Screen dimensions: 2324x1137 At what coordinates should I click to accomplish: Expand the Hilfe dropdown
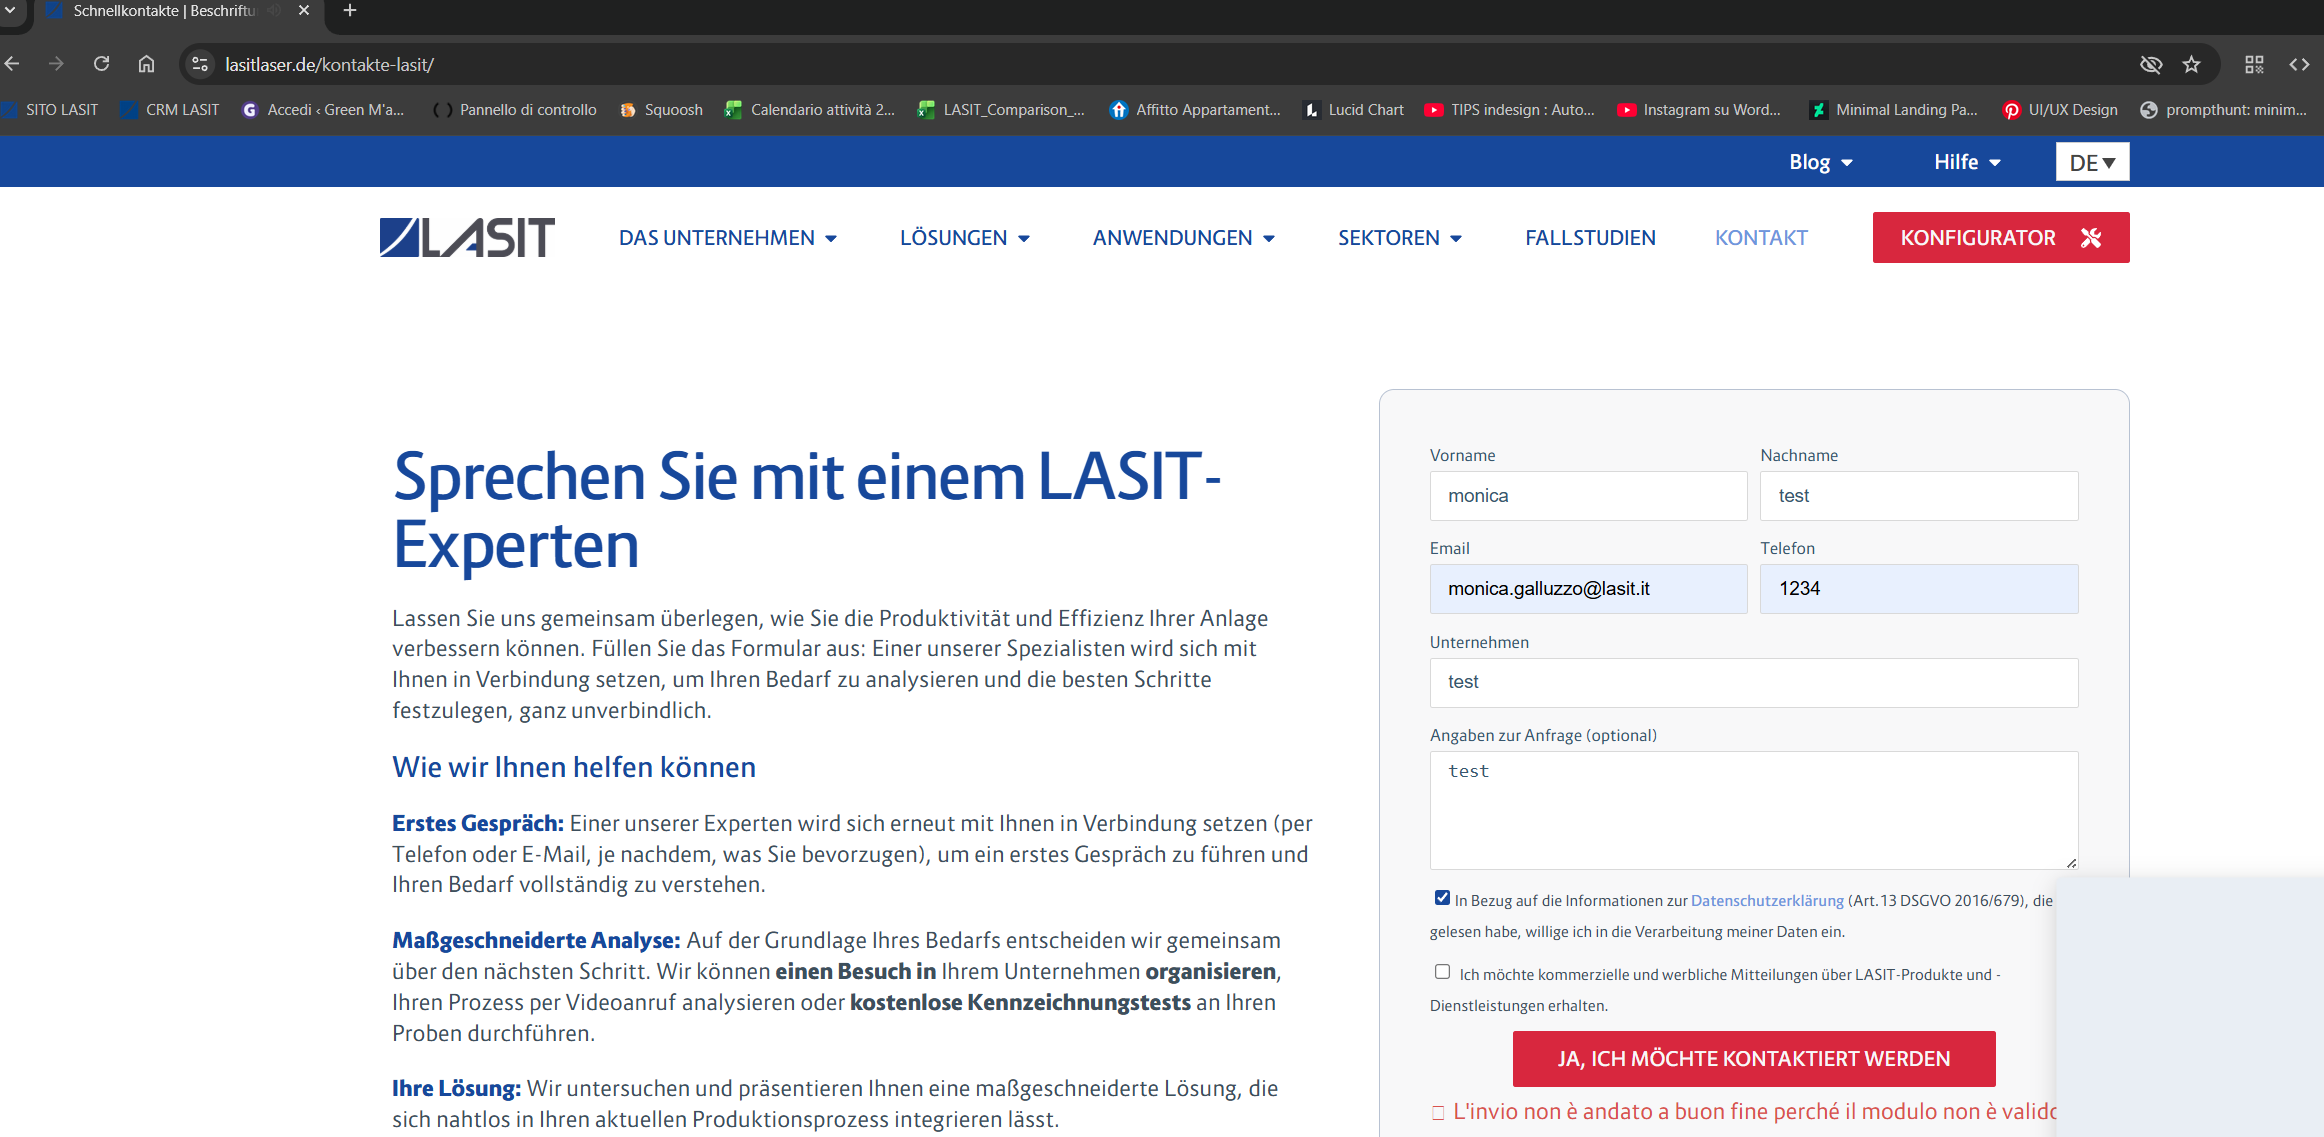(x=1966, y=162)
